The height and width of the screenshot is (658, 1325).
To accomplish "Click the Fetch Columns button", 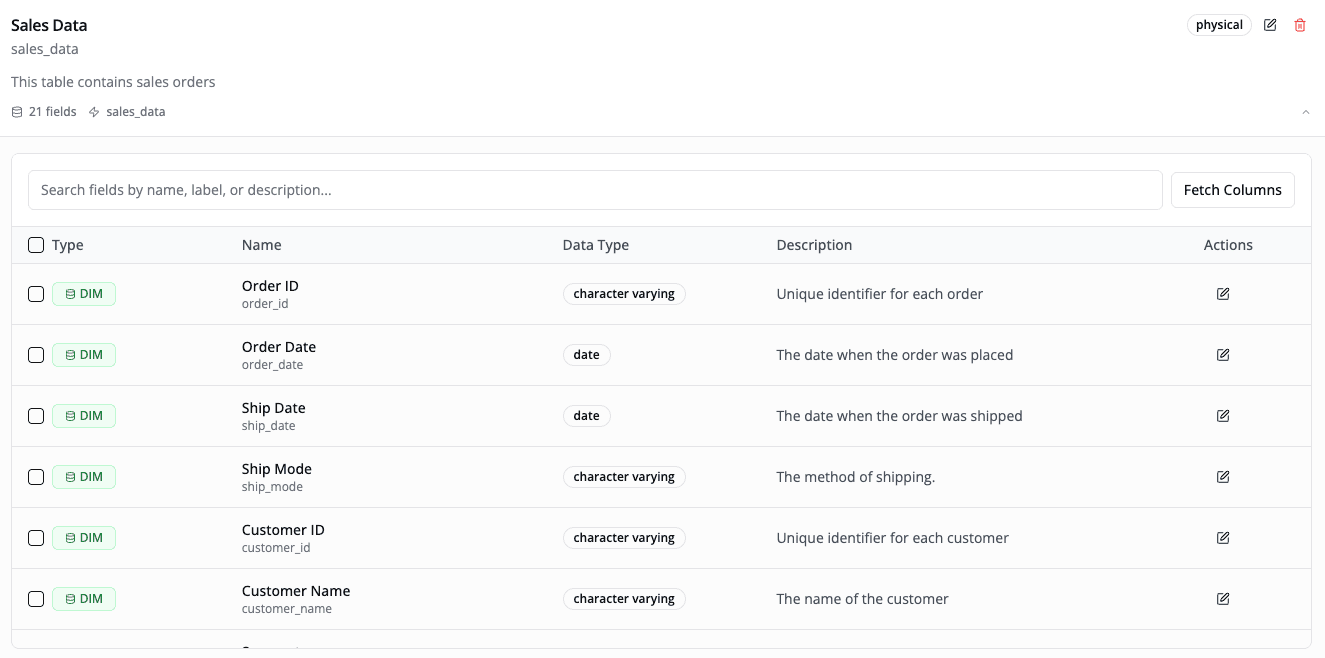I will 1232,189.
